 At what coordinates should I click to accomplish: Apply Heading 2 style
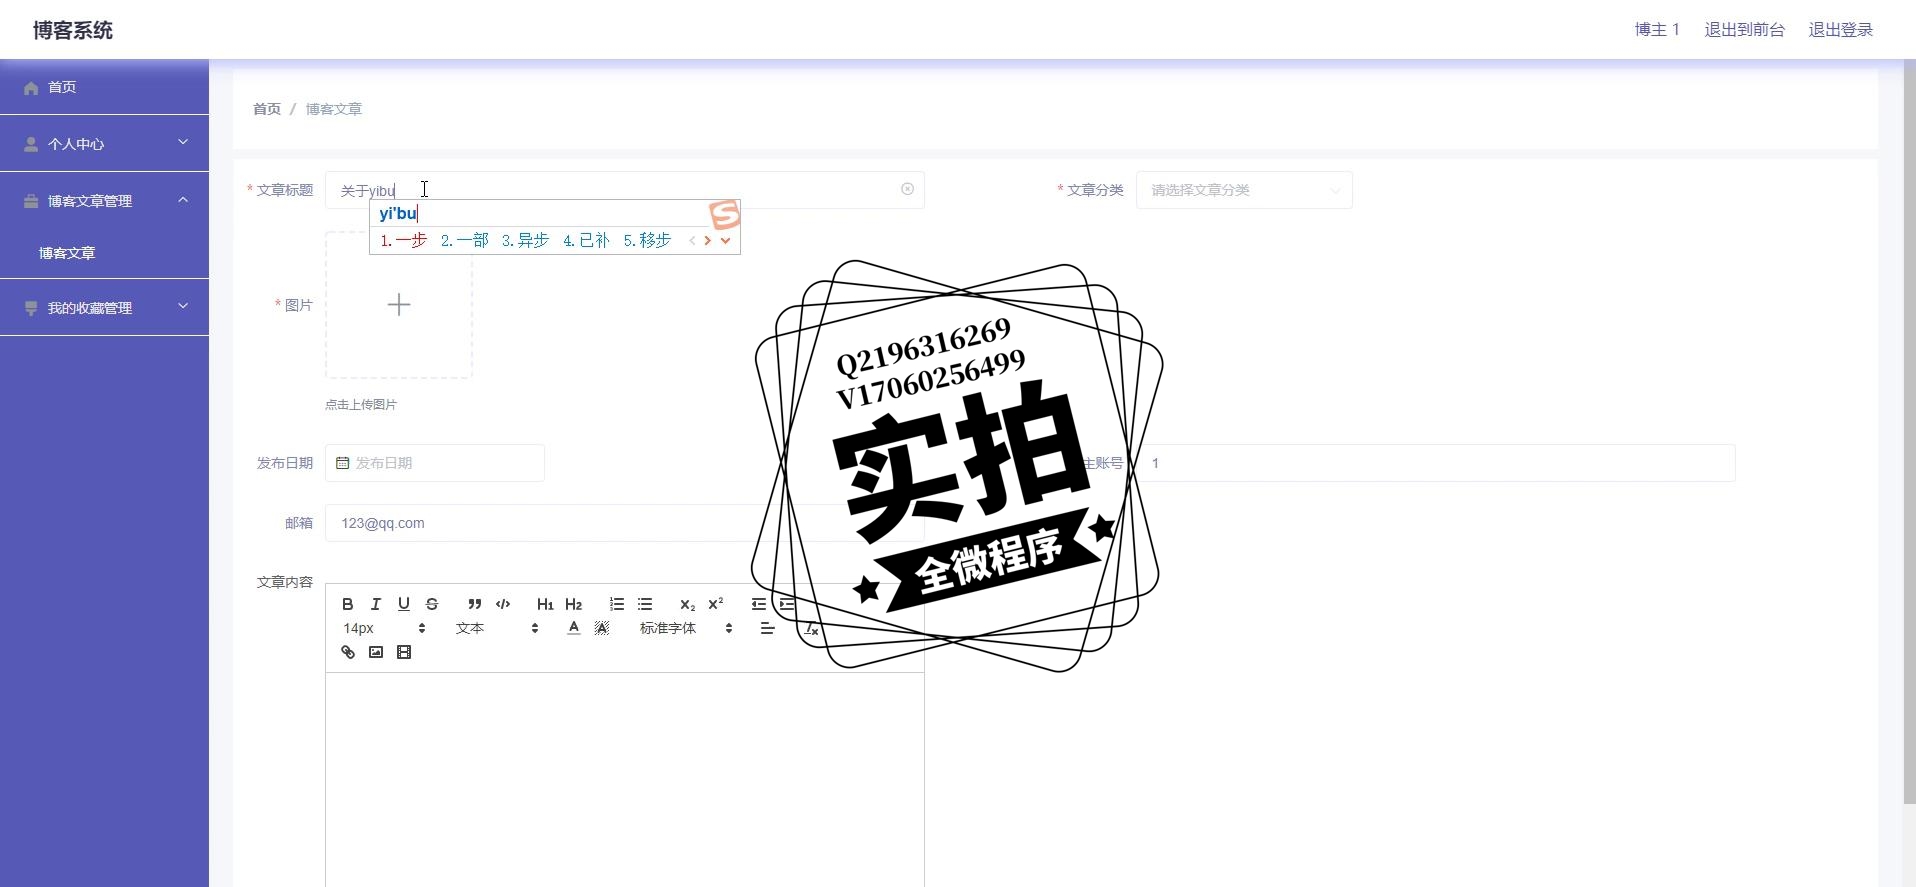tap(573, 604)
